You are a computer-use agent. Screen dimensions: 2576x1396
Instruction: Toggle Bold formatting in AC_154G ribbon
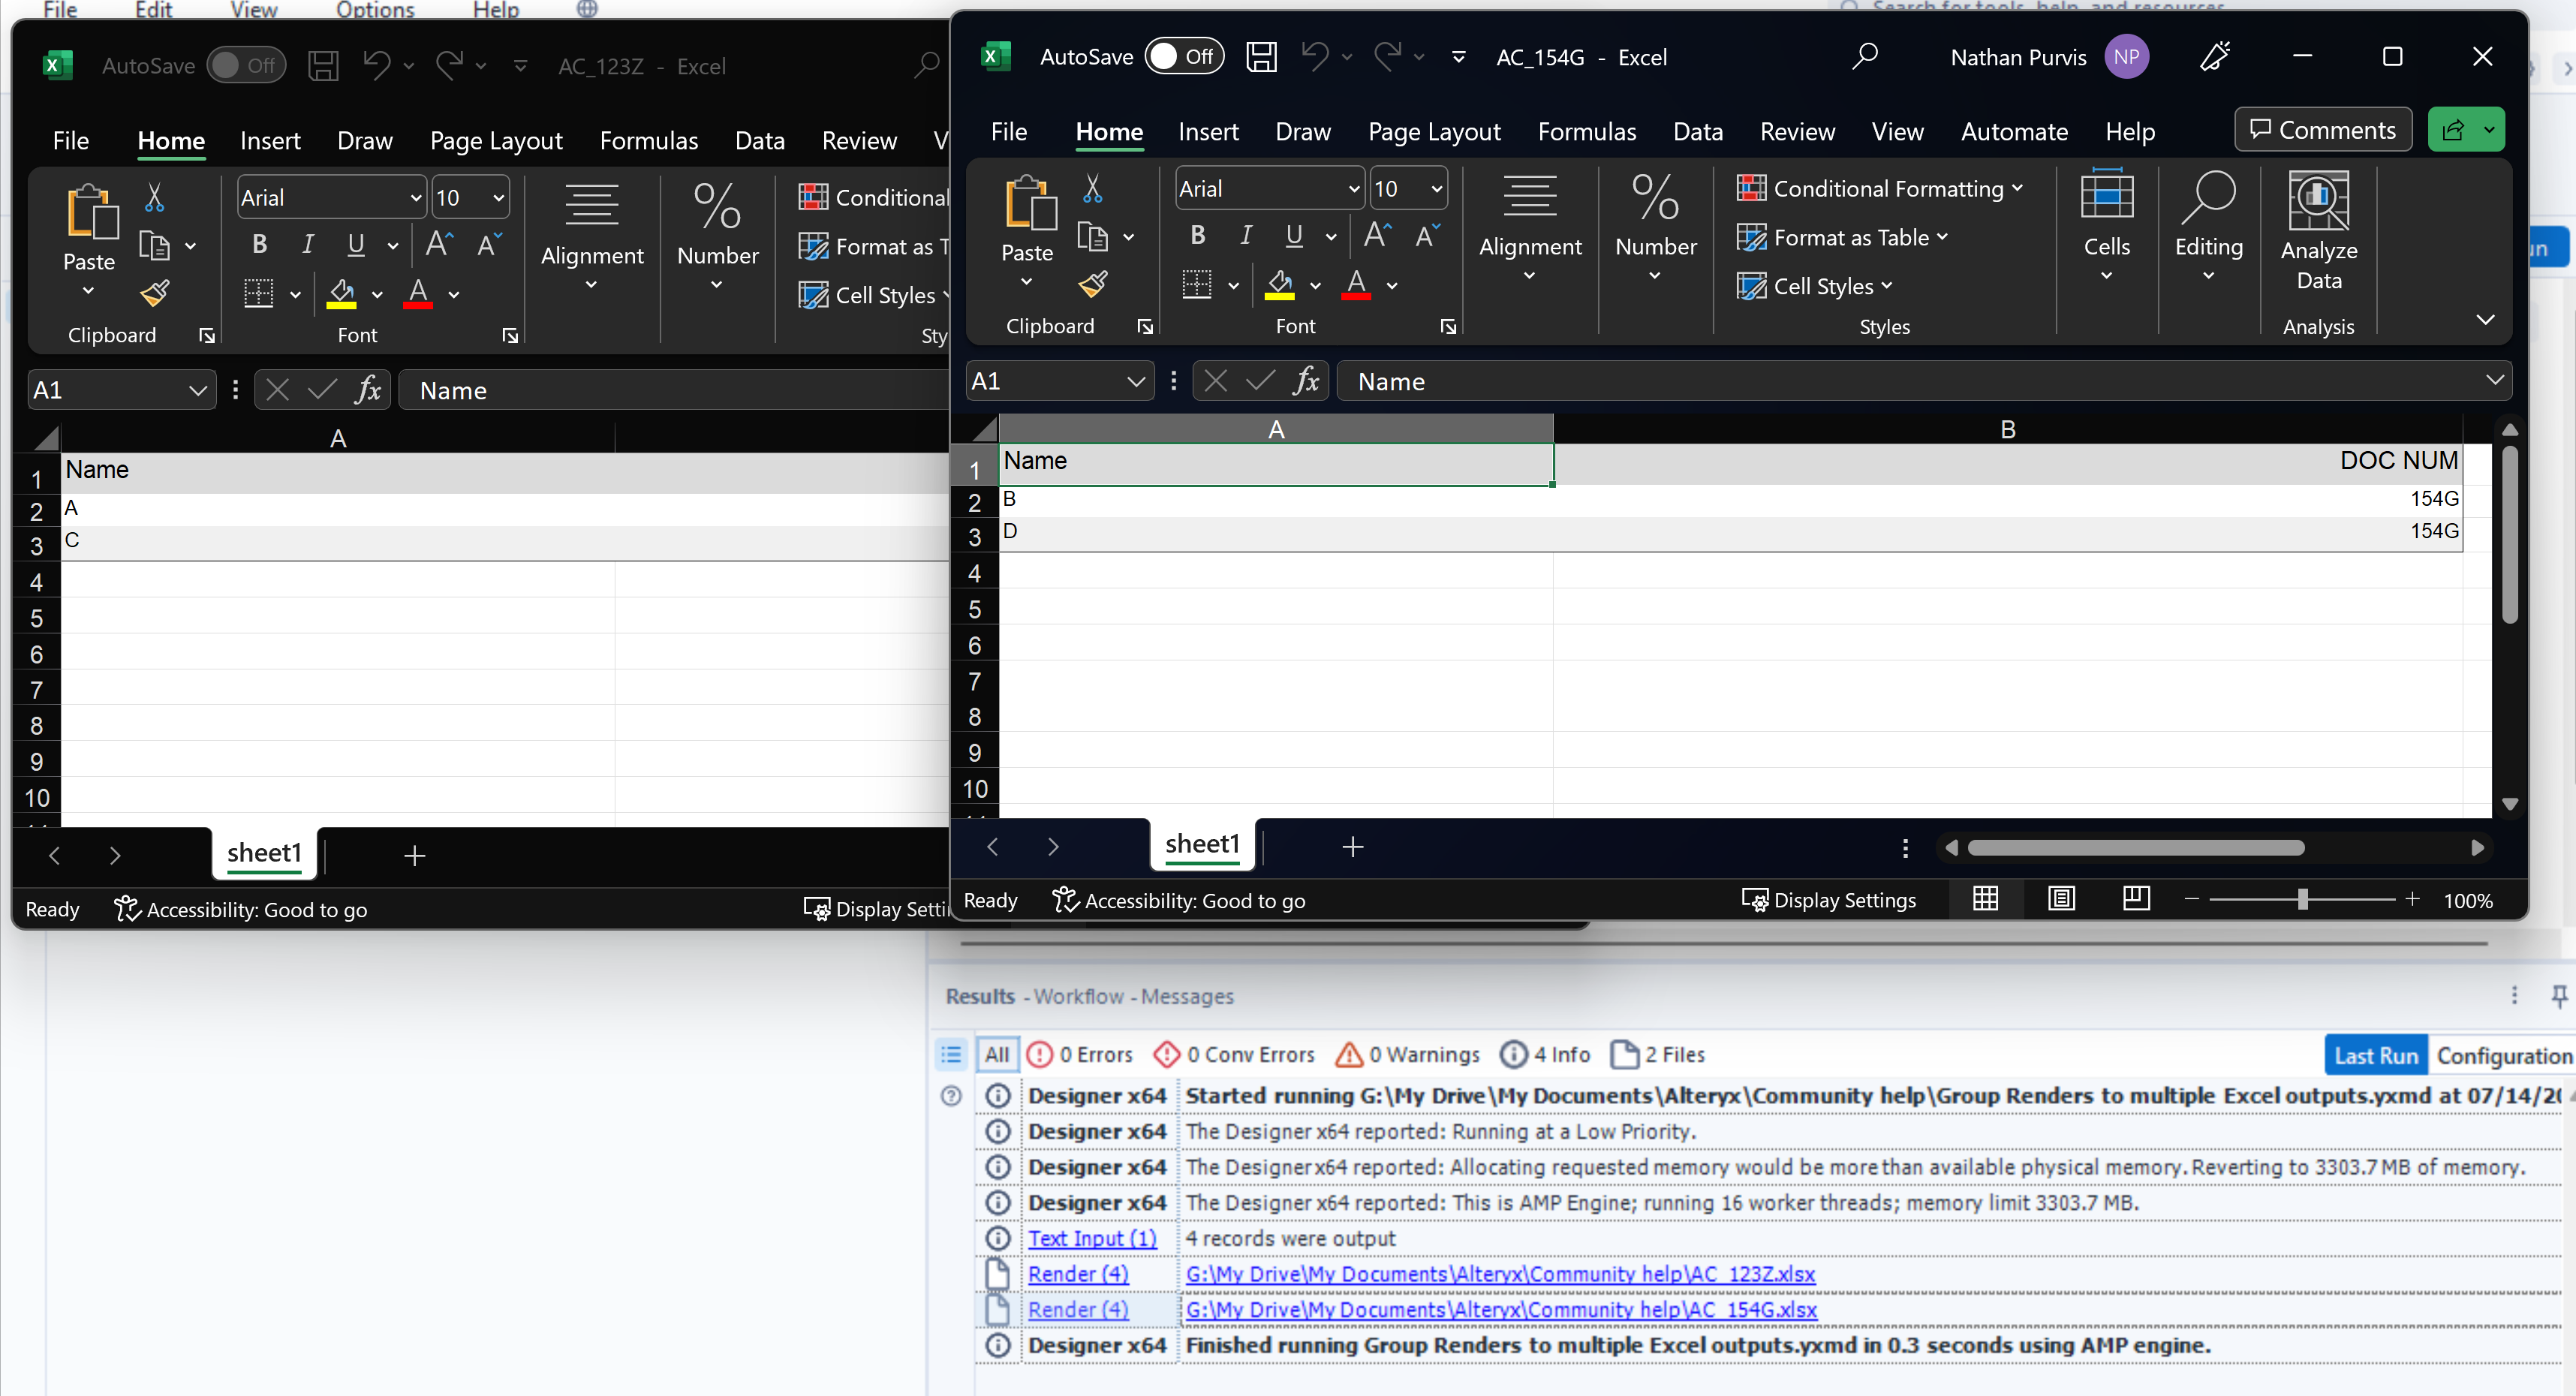pos(1197,235)
